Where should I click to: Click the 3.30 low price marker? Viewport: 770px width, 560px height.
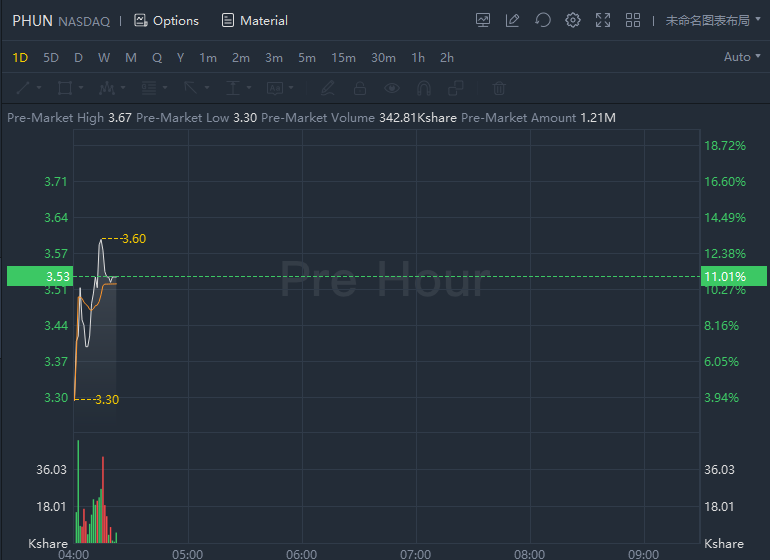[107, 399]
